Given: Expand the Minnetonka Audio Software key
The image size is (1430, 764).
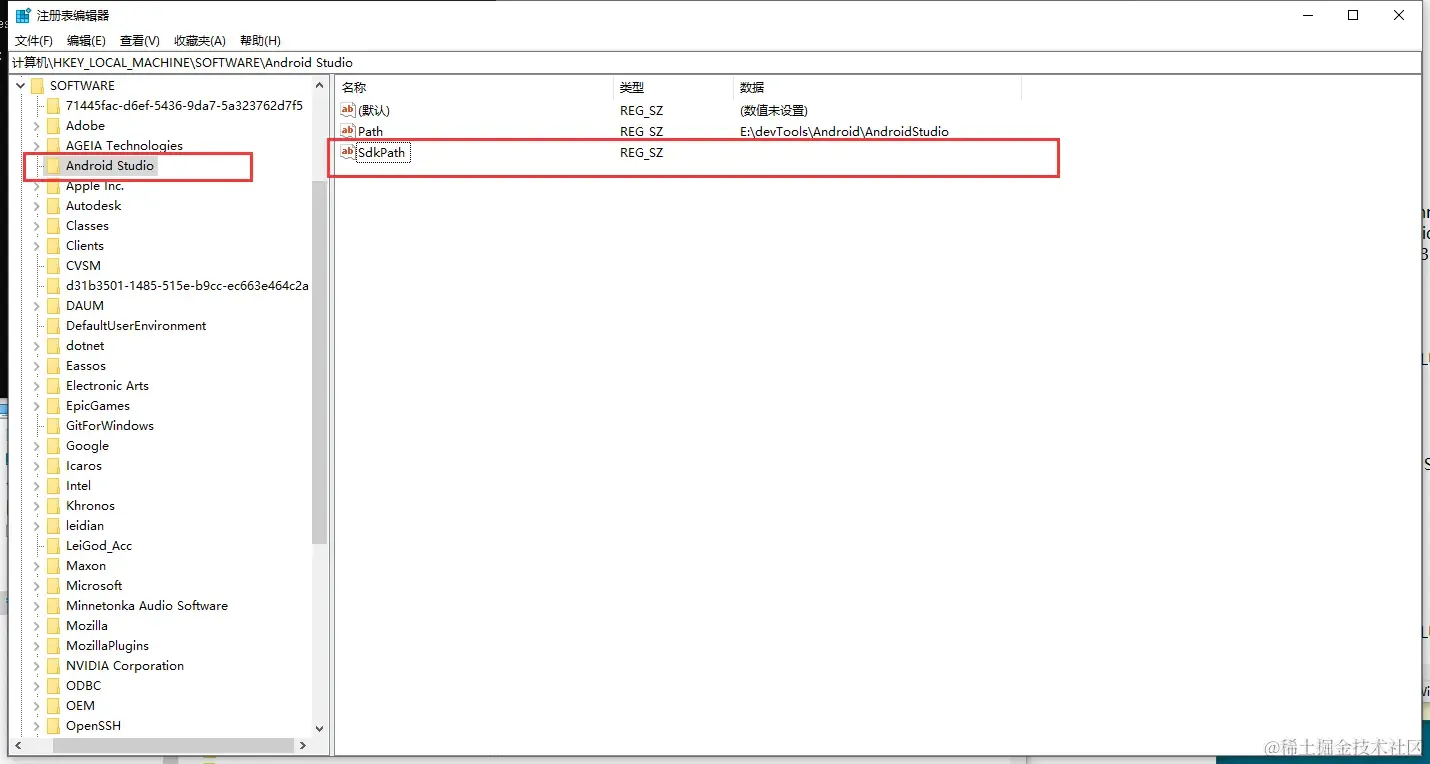Looking at the screenshot, I should (37, 606).
